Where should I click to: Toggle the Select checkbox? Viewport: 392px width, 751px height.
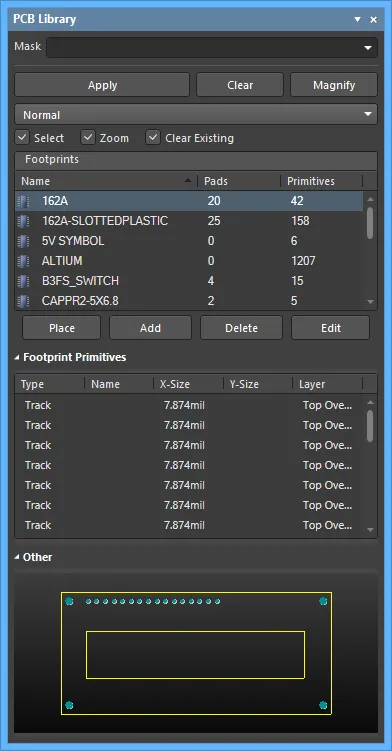(22, 138)
